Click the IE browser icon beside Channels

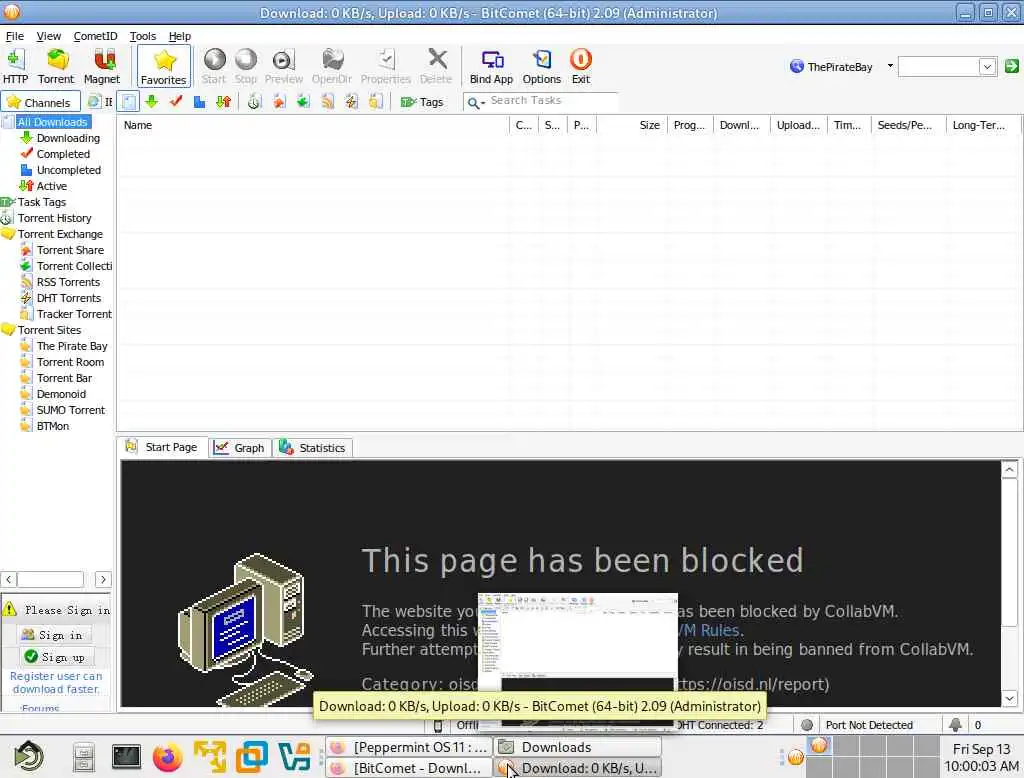pos(94,102)
